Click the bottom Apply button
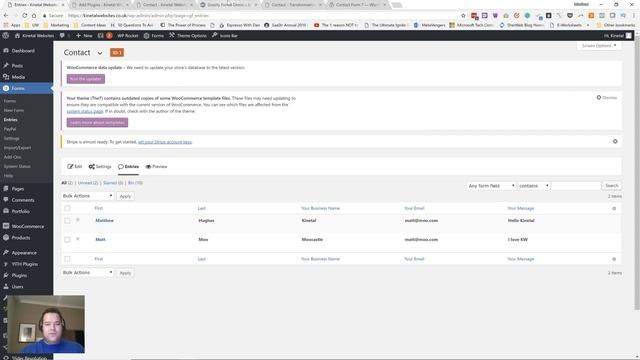640x360 pixels. click(x=125, y=273)
